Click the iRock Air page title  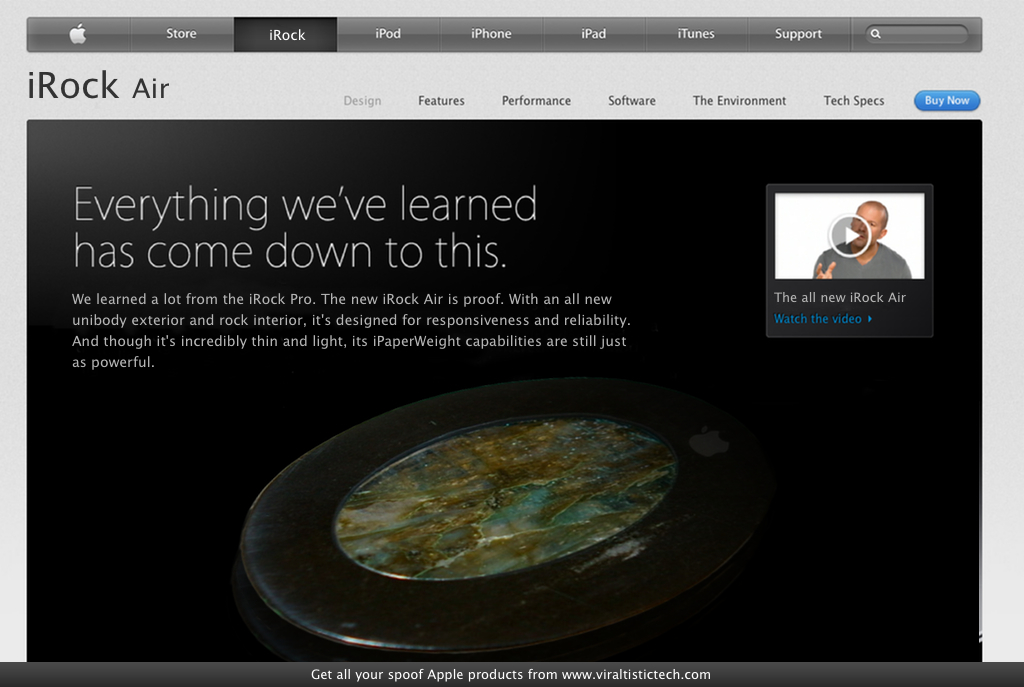coord(98,86)
